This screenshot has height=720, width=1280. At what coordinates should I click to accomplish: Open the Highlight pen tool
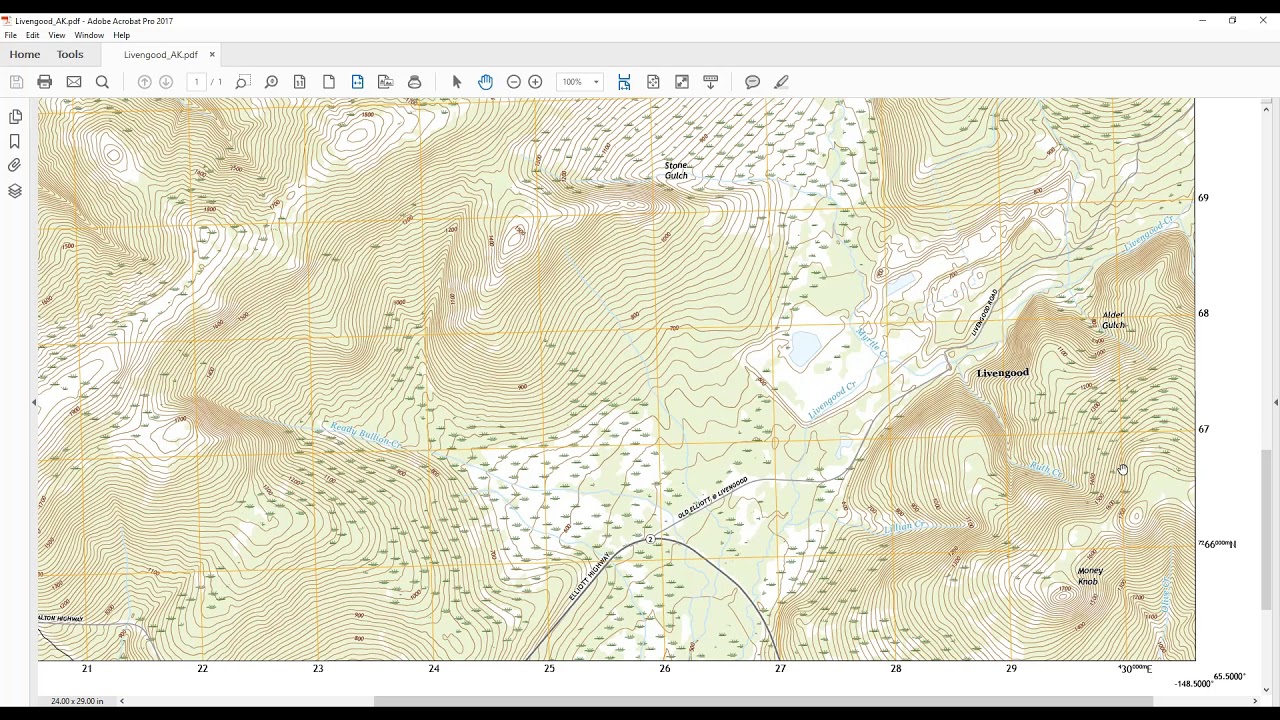(781, 82)
